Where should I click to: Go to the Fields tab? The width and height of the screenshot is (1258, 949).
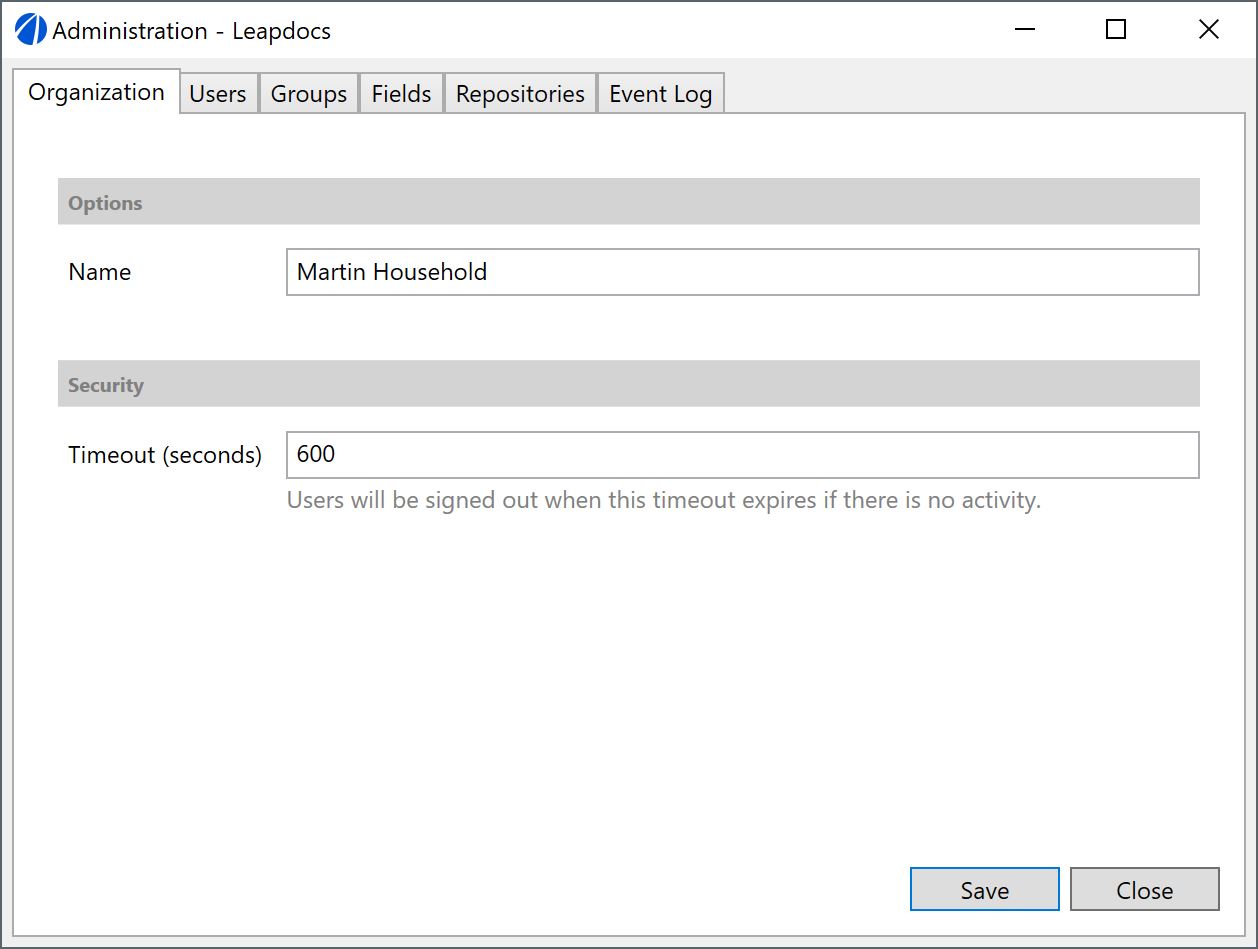[x=401, y=94]
